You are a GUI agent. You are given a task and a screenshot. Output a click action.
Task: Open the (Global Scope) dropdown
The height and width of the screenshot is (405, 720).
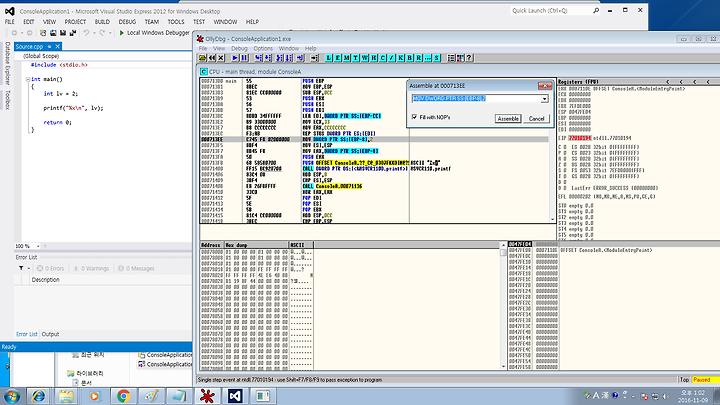pyautogui.click(x=105, y=56)
